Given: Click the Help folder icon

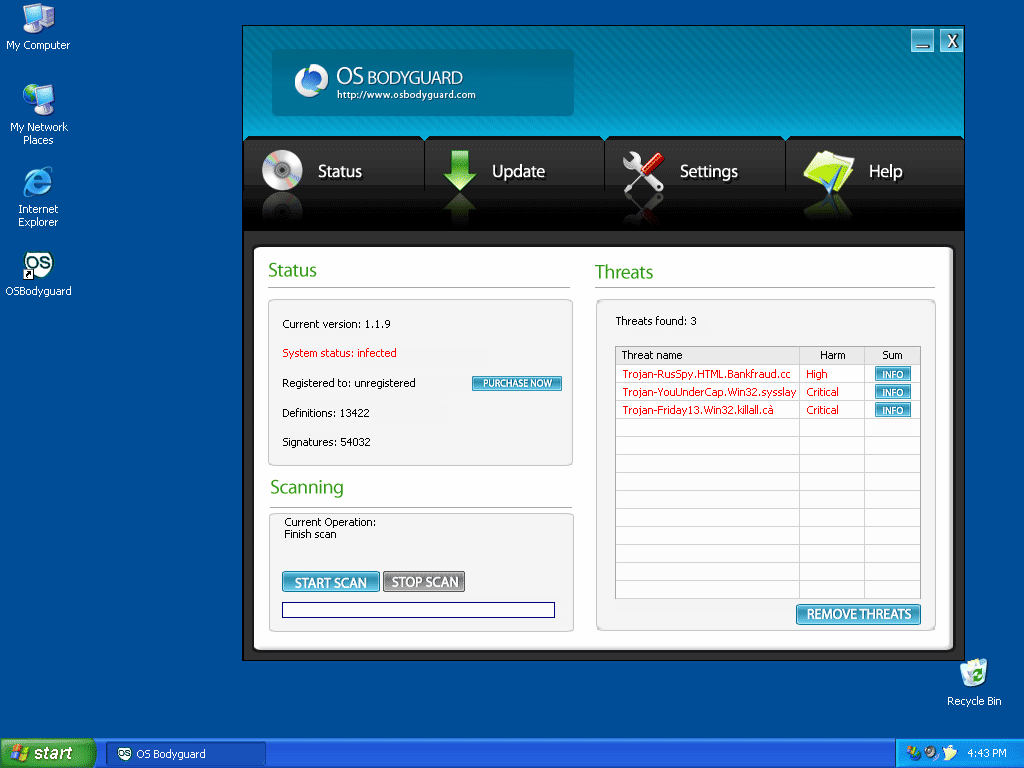Looking at the screenshot, I should [828, 170].
